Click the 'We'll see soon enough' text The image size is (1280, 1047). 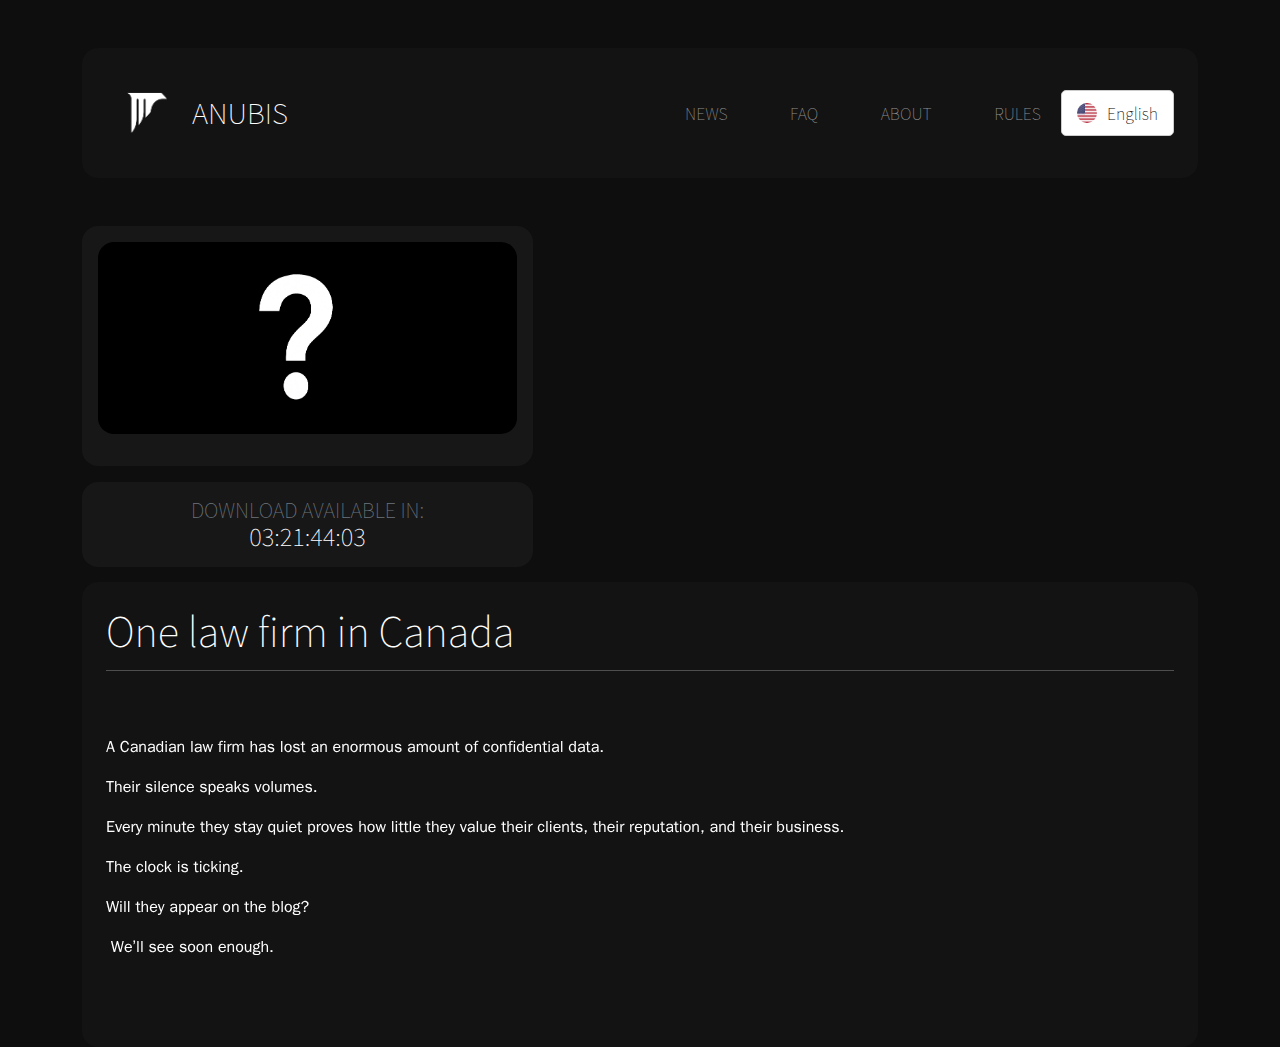pyautogui.click(x=192, y=947)
